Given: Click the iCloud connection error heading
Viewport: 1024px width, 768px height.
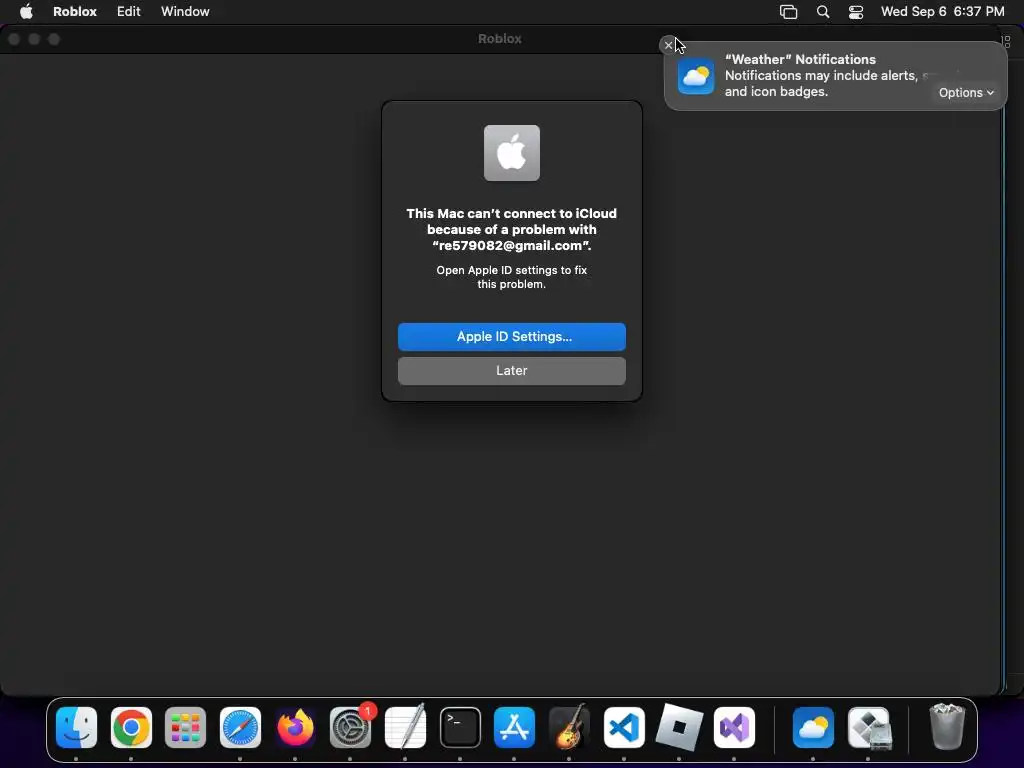Looking at the screenshot, I should [512, 229].
